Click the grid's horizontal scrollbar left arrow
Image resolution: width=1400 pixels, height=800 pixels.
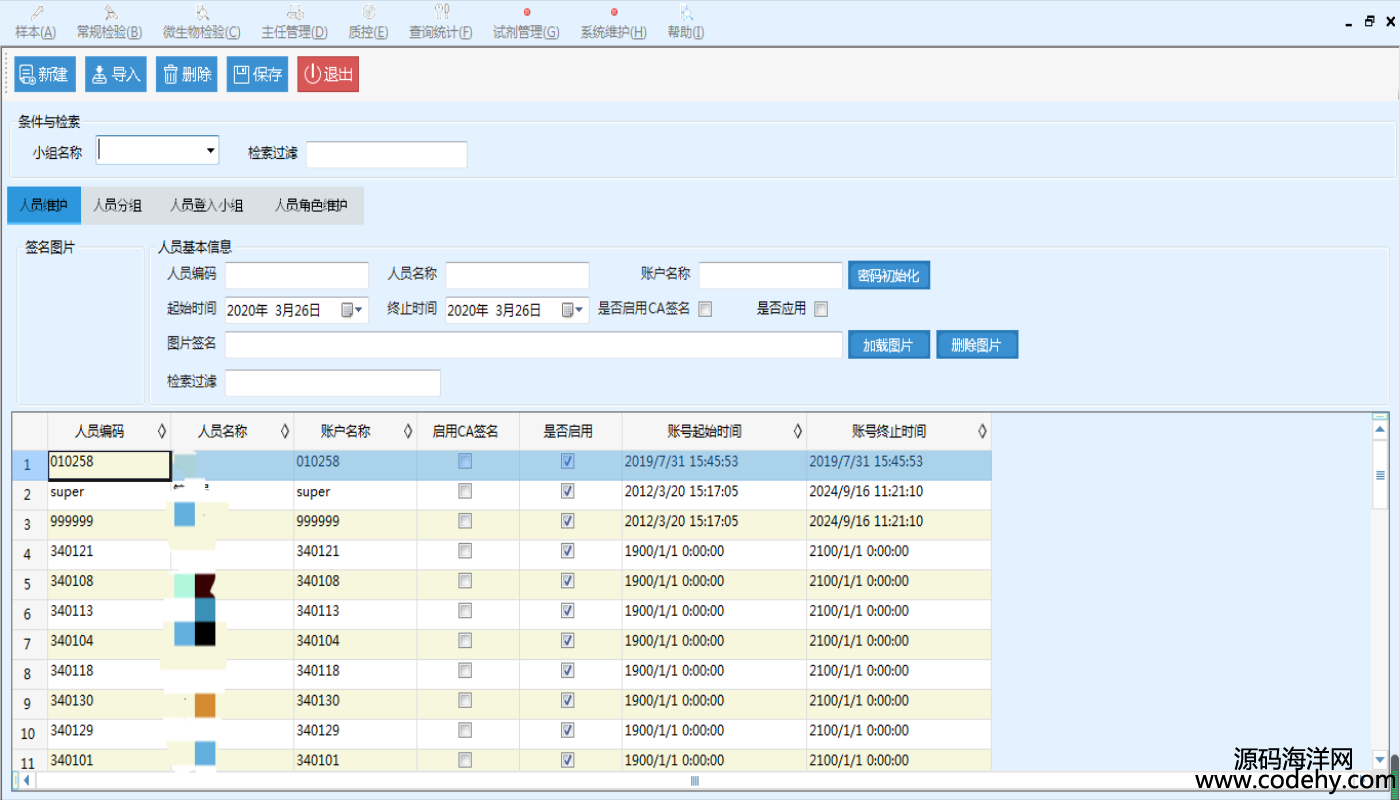pos(26,780)
